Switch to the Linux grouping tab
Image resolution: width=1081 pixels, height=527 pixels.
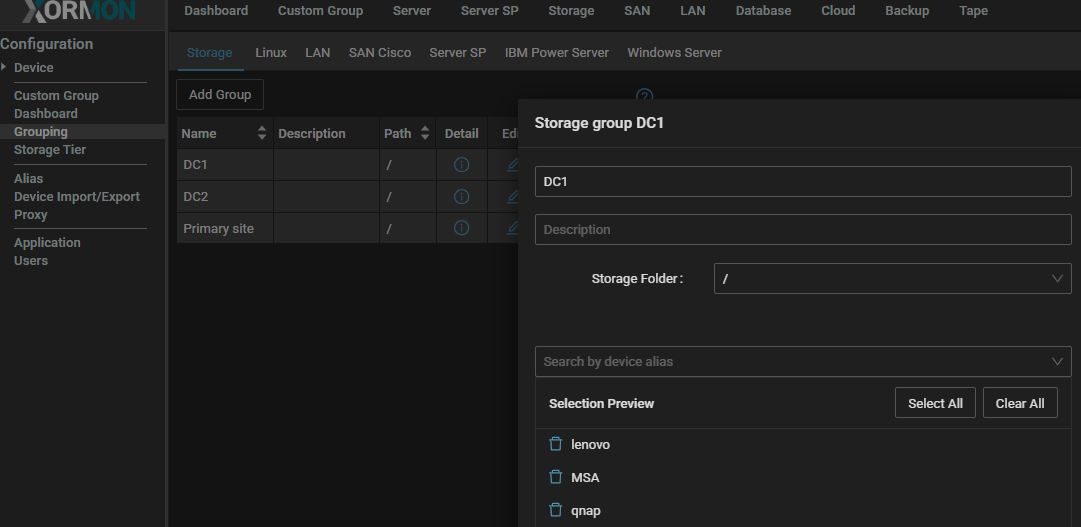coord(270,53)
